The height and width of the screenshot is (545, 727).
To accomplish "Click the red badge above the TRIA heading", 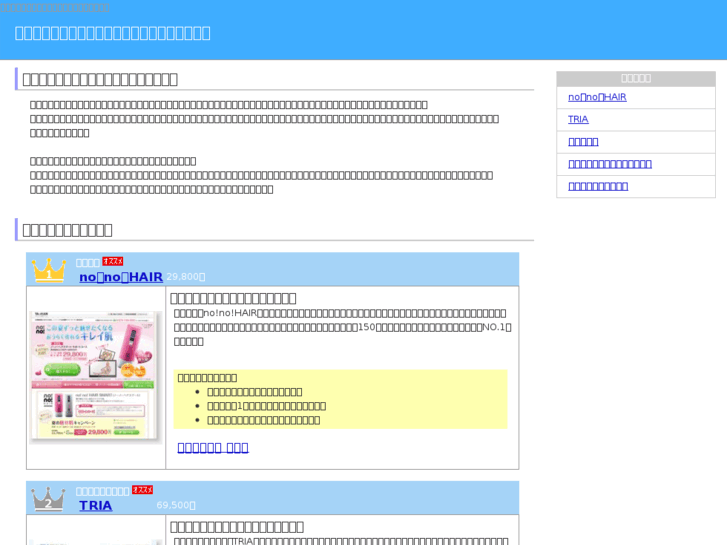I will point(142,490).
